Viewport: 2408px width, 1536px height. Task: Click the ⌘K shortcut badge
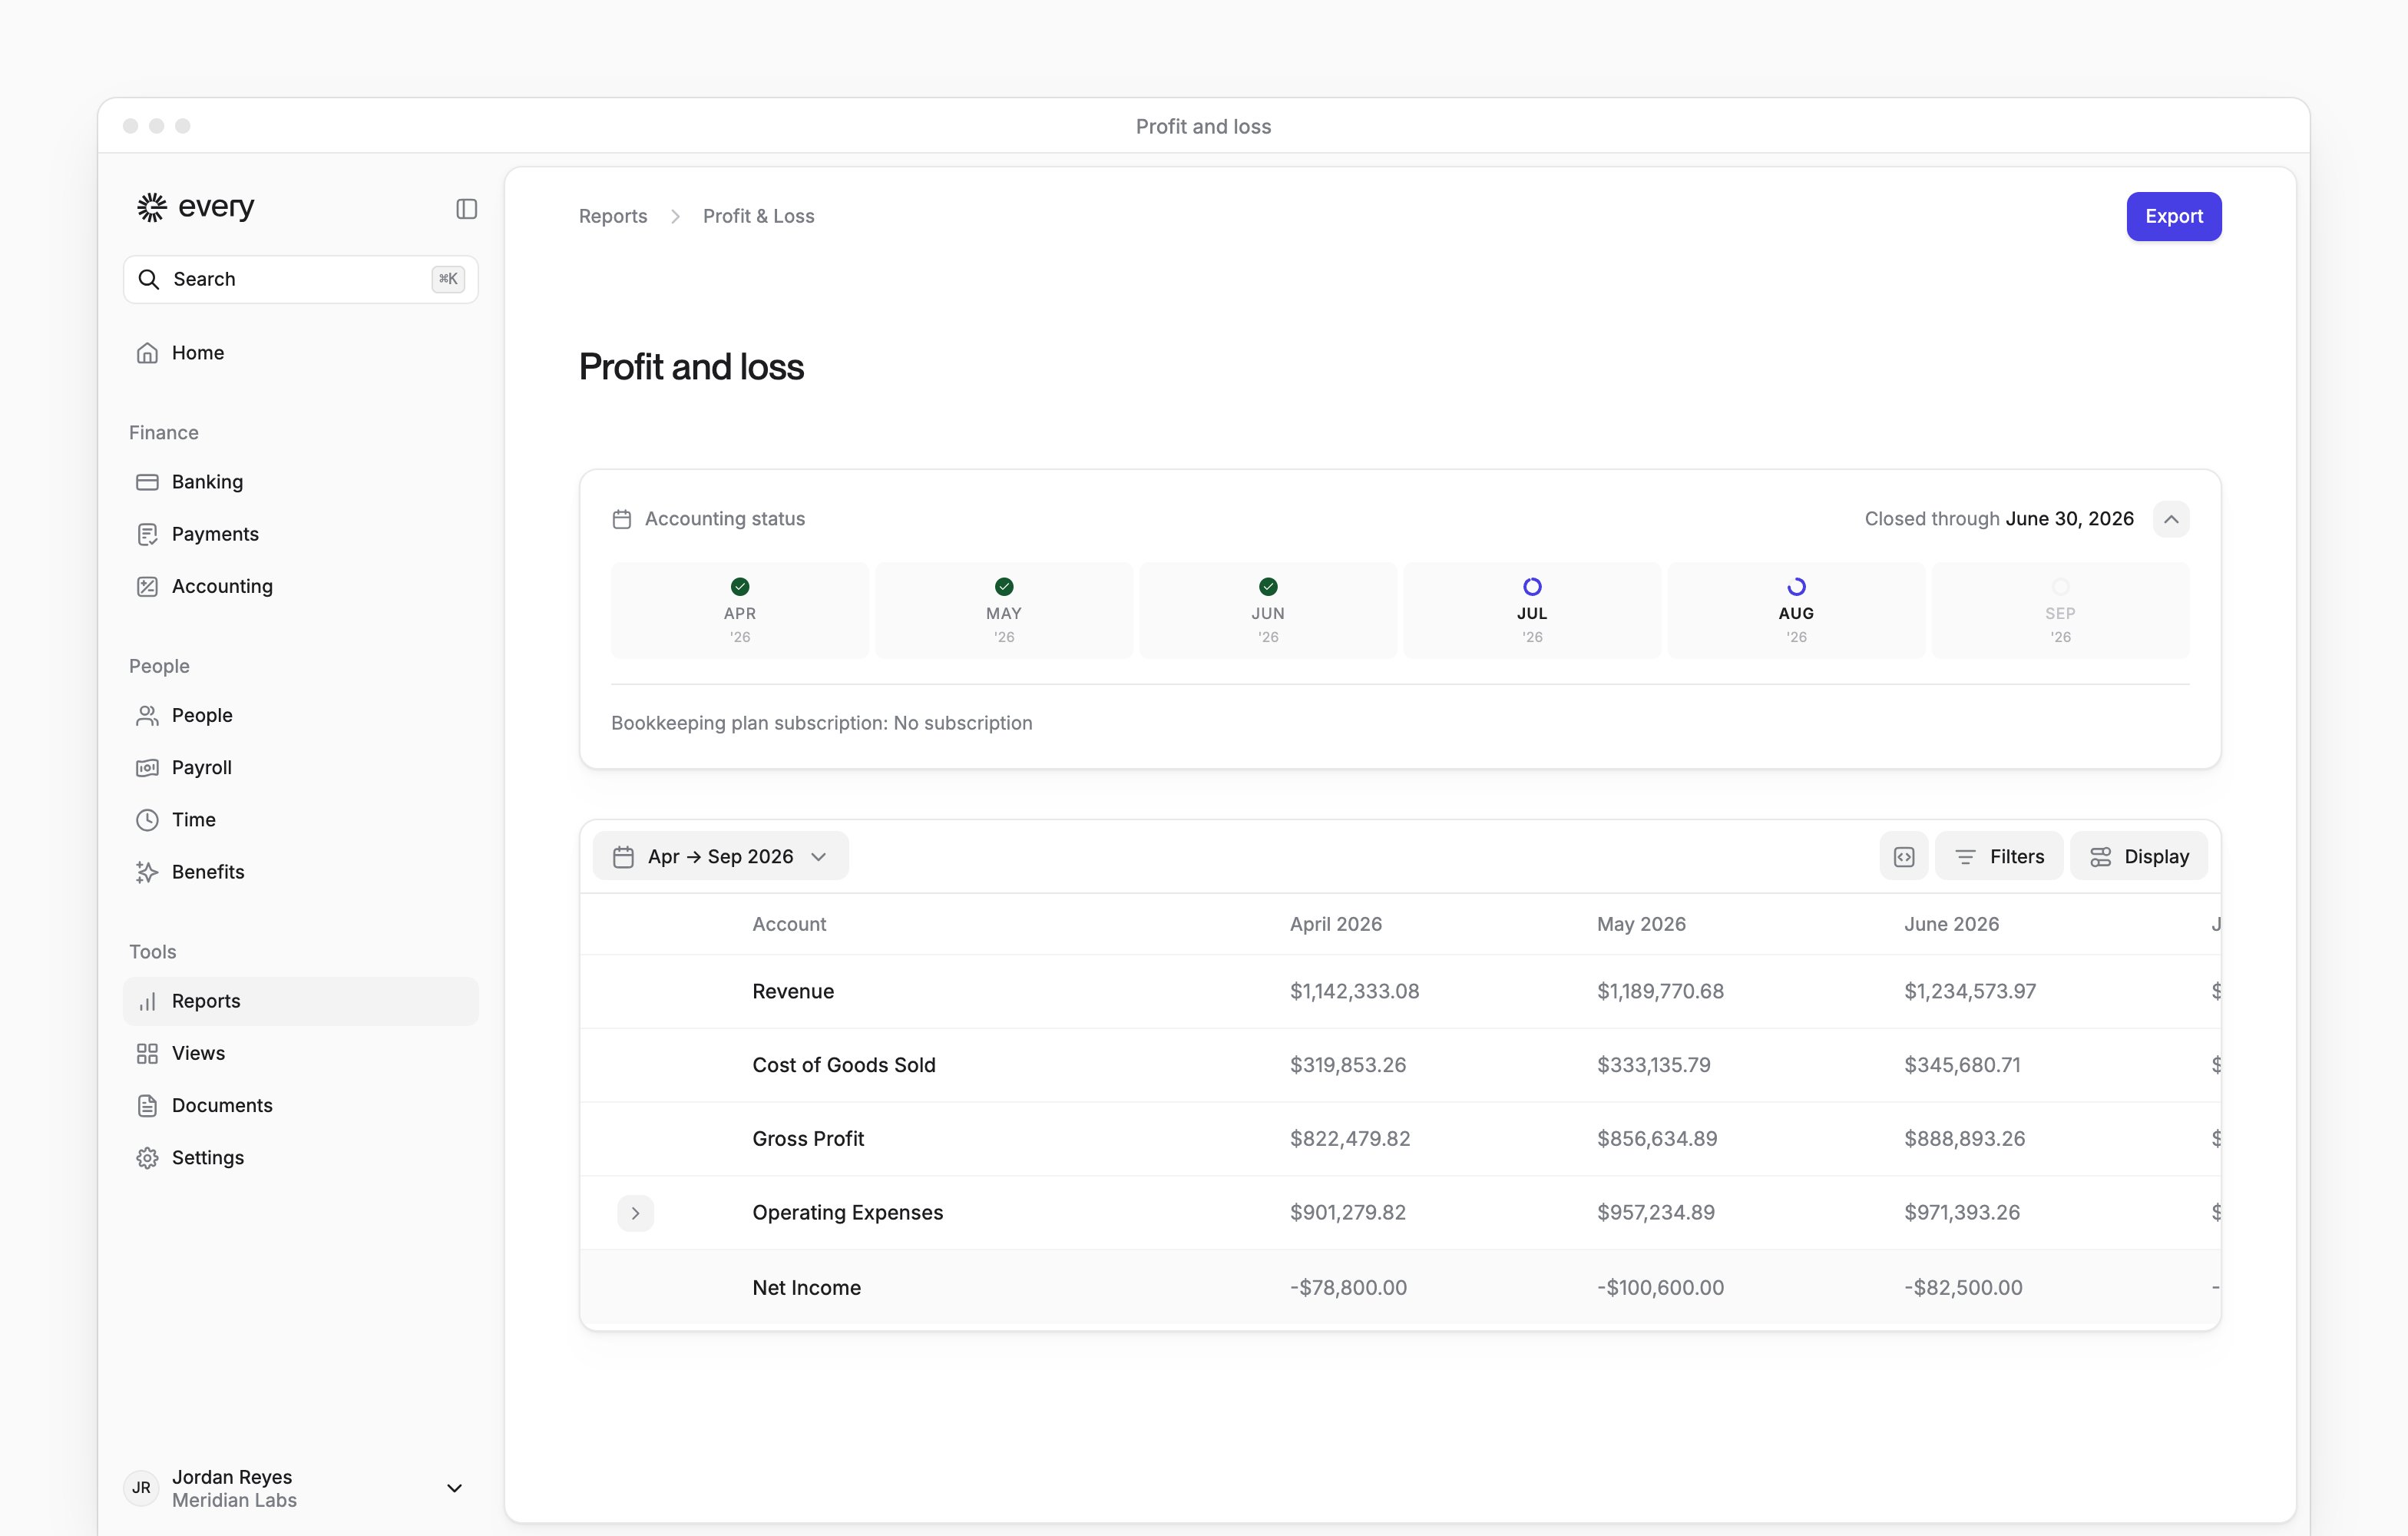point(448,279)
